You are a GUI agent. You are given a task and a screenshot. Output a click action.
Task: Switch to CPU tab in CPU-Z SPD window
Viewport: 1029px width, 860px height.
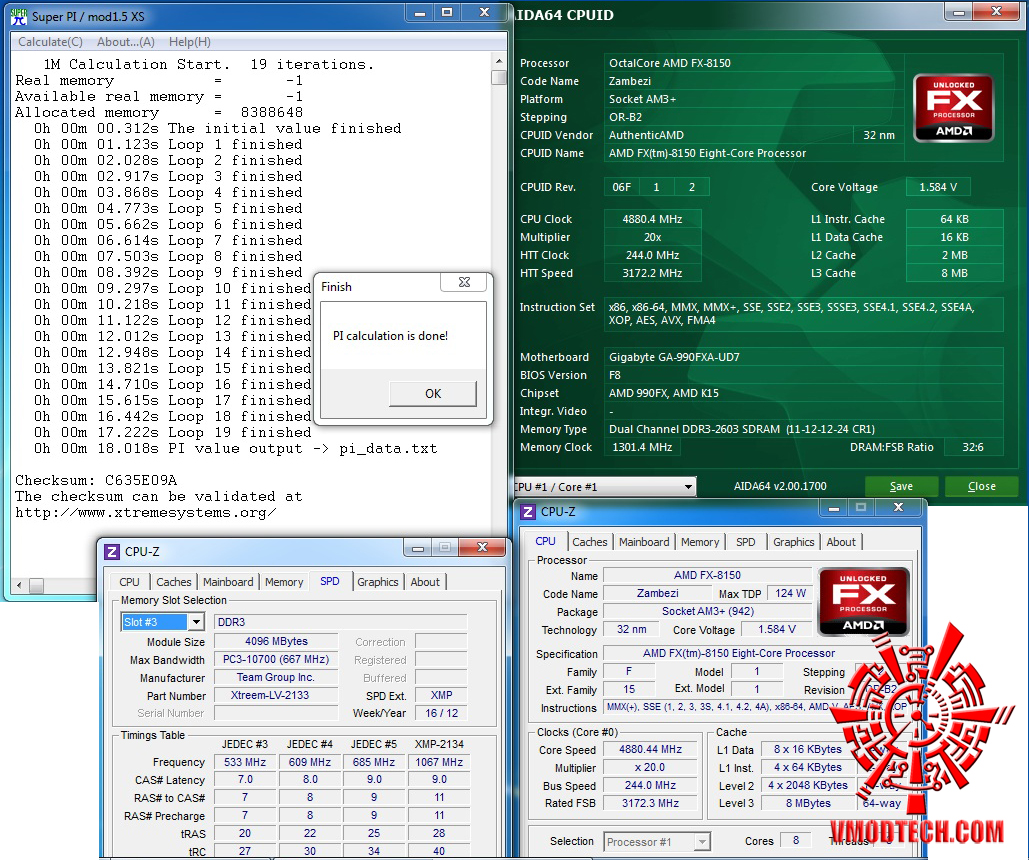tap(129, 582)
